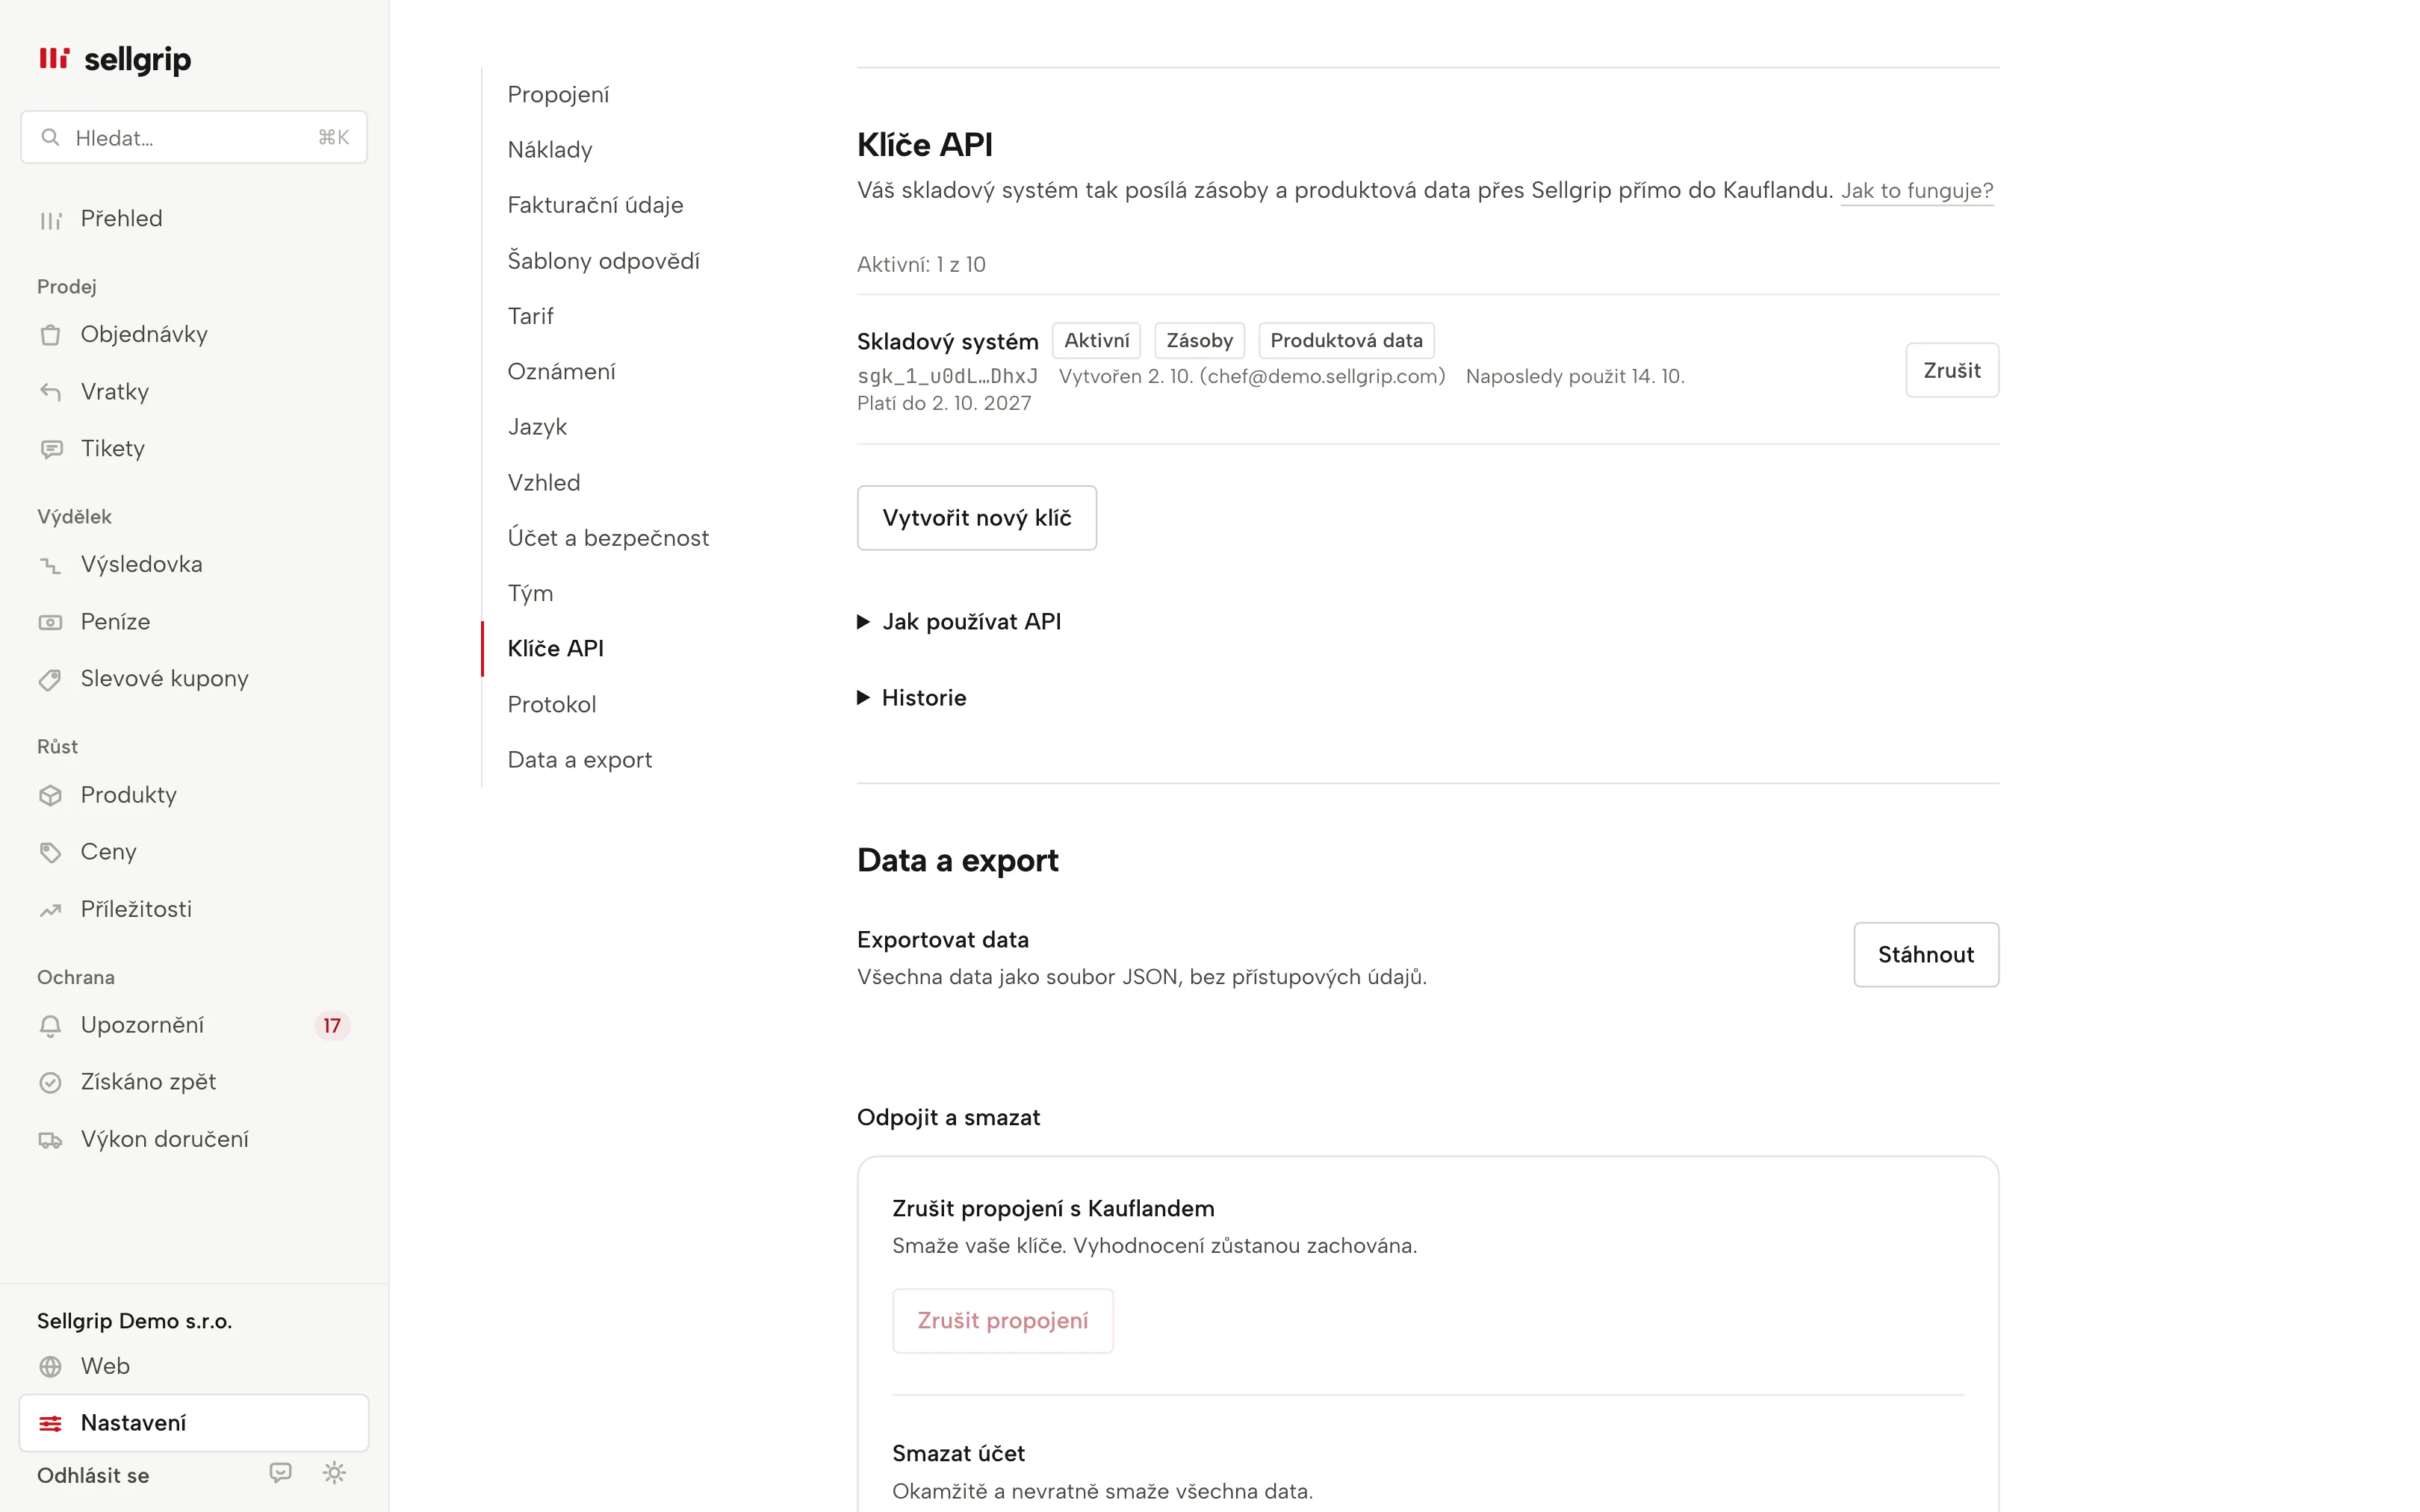Open the Jak to funguje? link
The width and height of the screenshot is (2420, 1512).
[x=1917, y=190]
